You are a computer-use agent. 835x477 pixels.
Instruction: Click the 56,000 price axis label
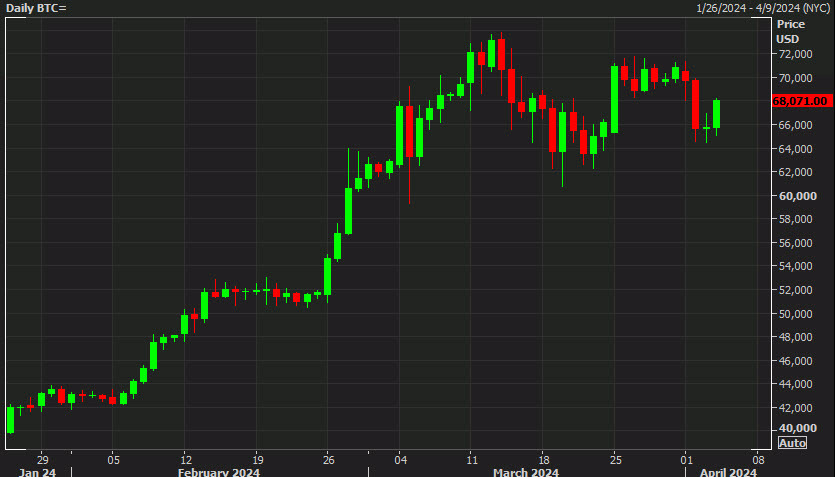click(795, 243)
